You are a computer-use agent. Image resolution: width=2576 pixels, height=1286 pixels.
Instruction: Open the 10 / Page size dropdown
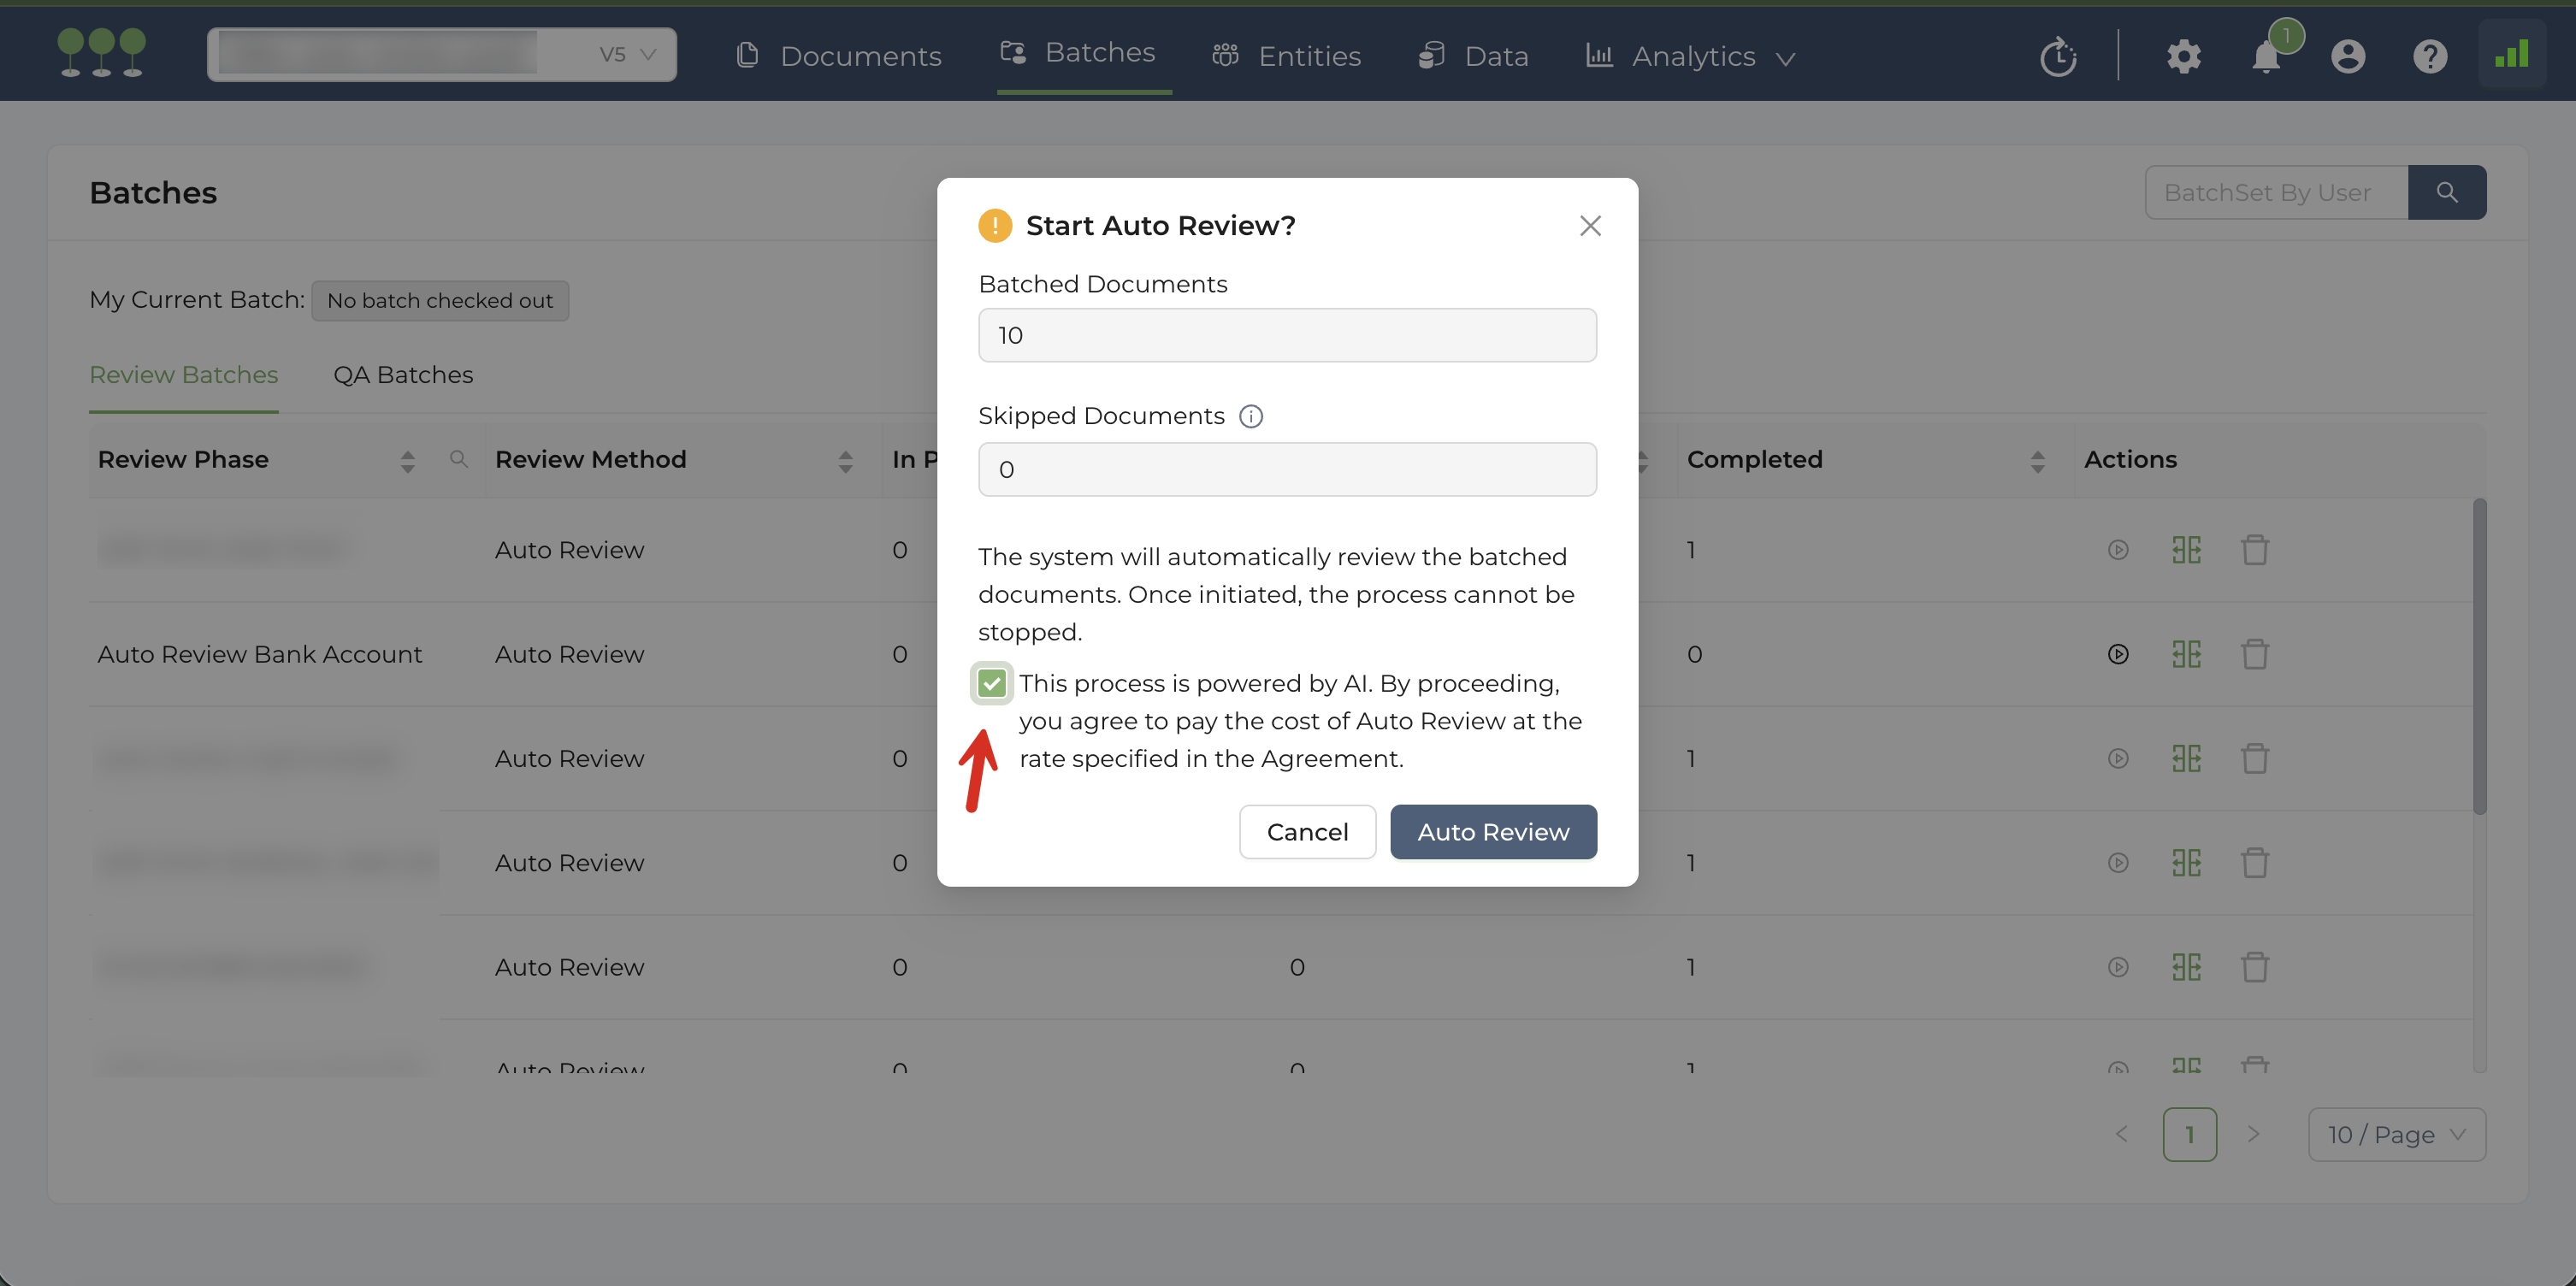tap(2396, 1134)
